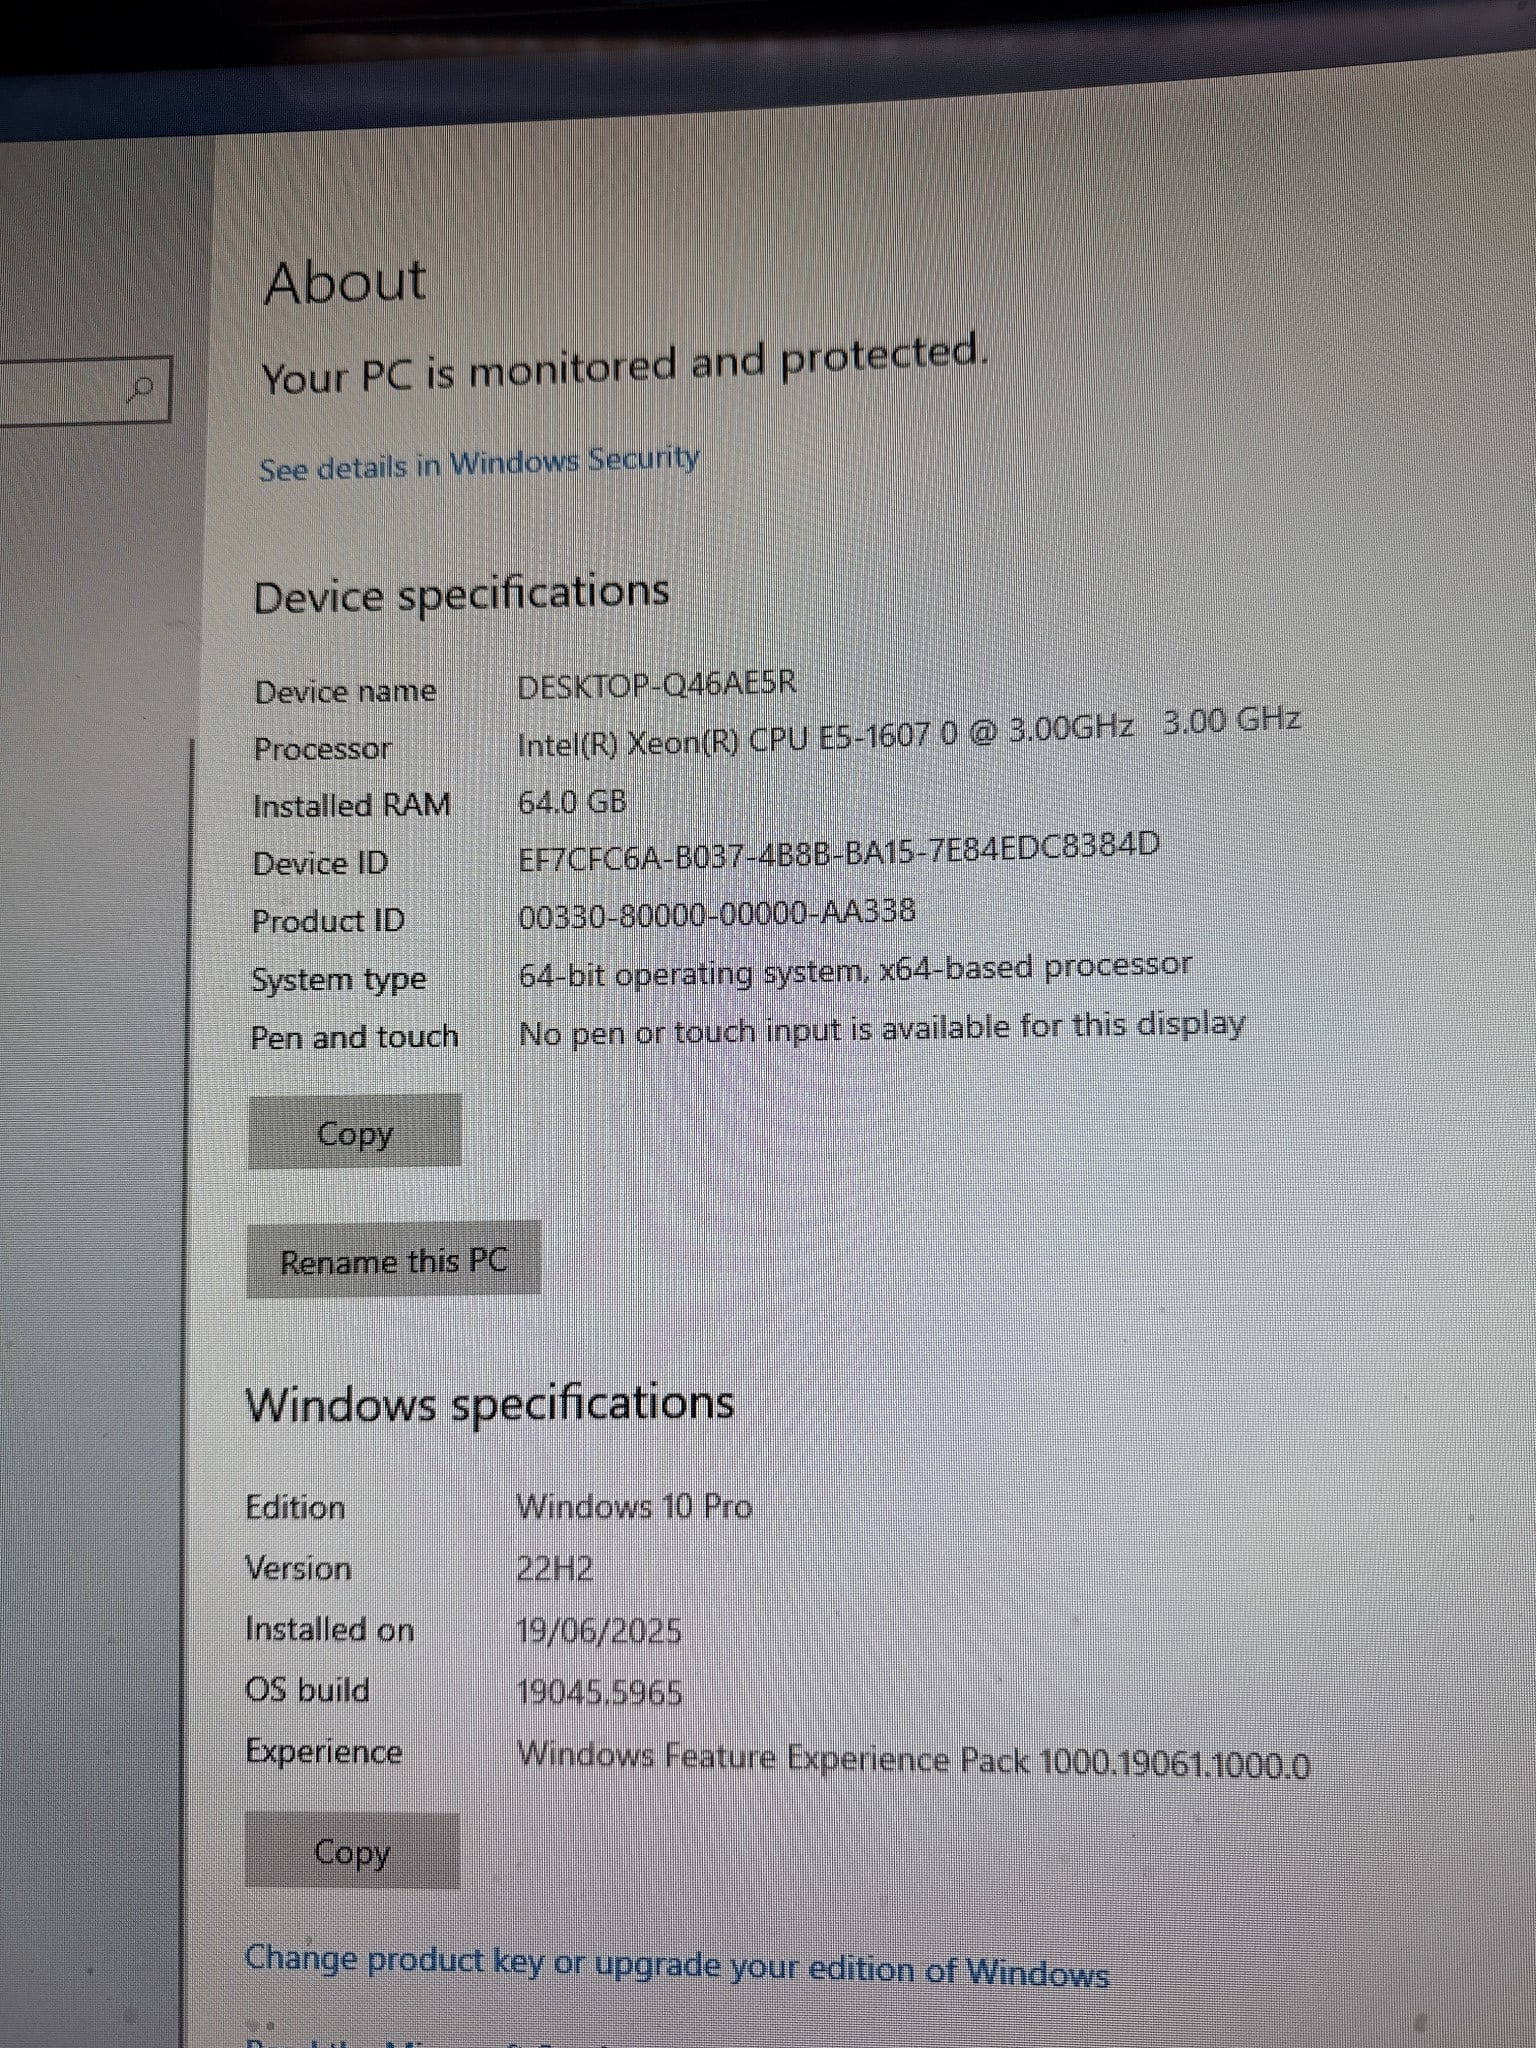Image resolution: width=1536 pixels, height=2048 pixels.
Task: Click the Windows 10 Pro edition value
Action: pos(634,1506)
